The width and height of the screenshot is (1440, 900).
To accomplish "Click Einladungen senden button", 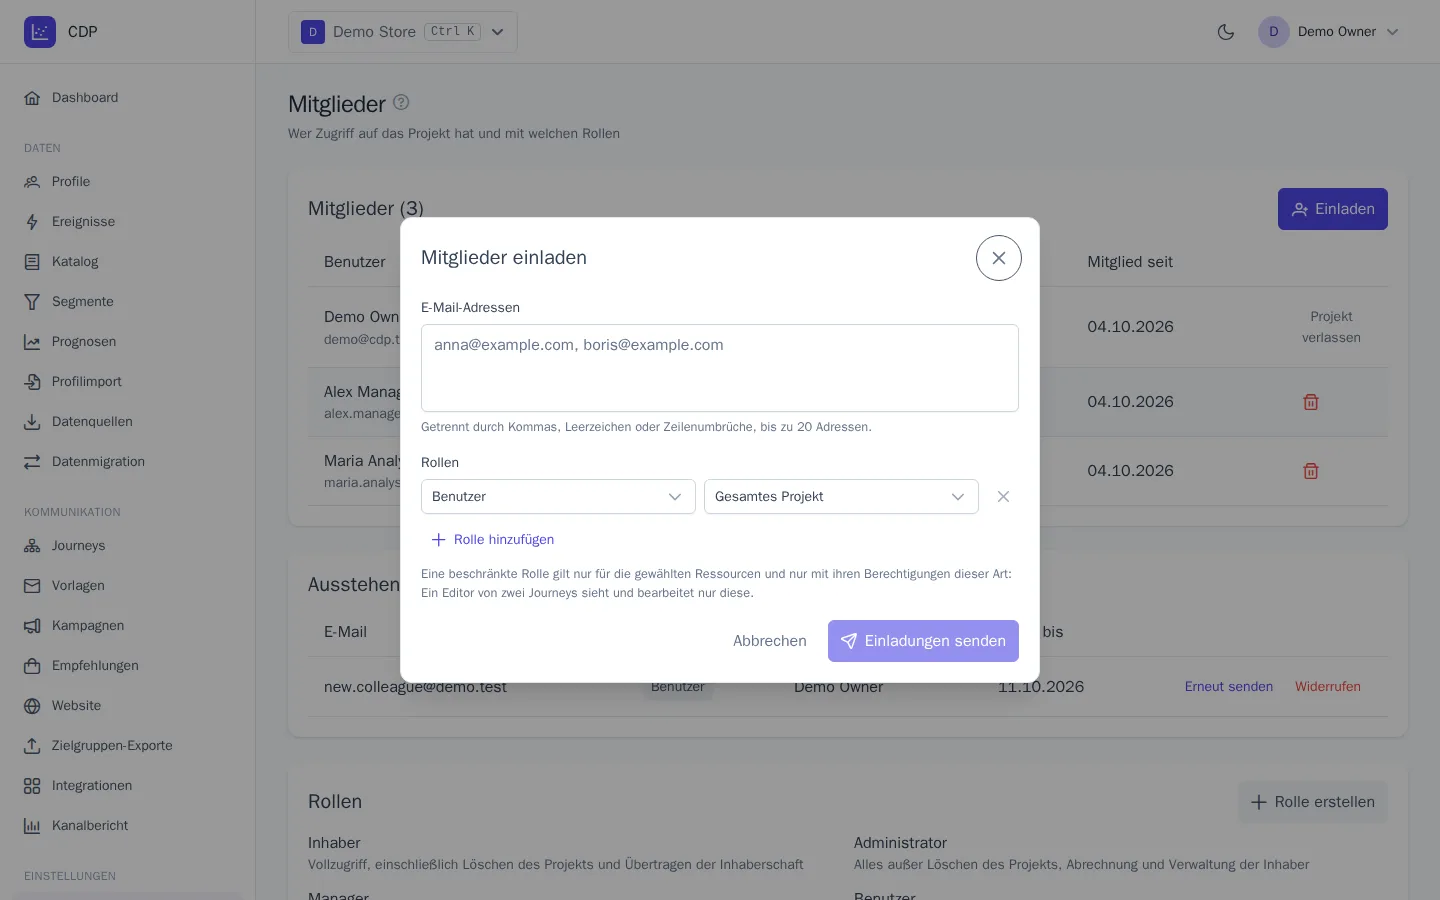I will (x=923, y=641).
